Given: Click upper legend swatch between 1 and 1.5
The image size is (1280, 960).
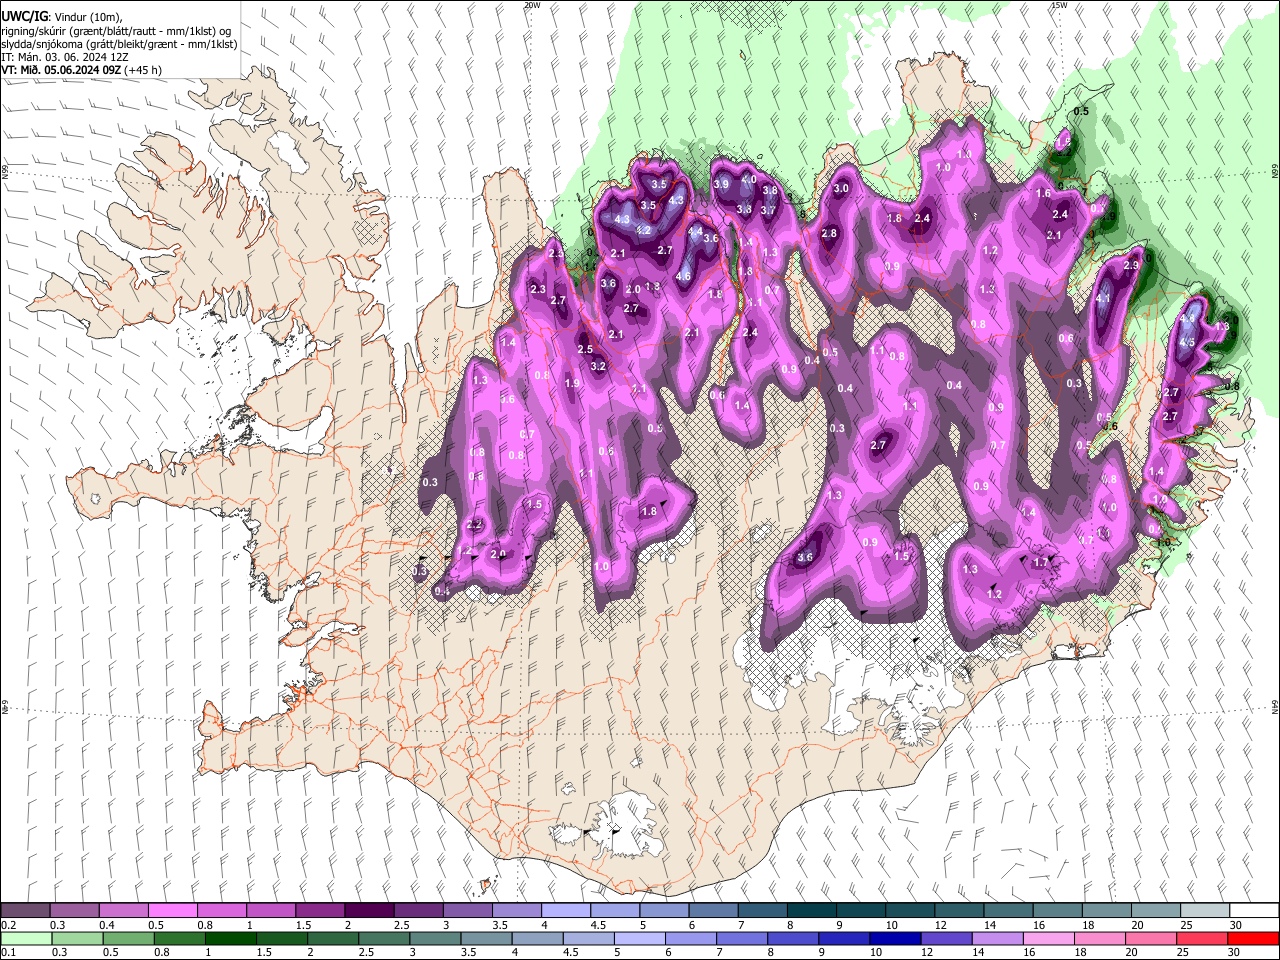Looking at the screenshot, I should pos(271,911).
